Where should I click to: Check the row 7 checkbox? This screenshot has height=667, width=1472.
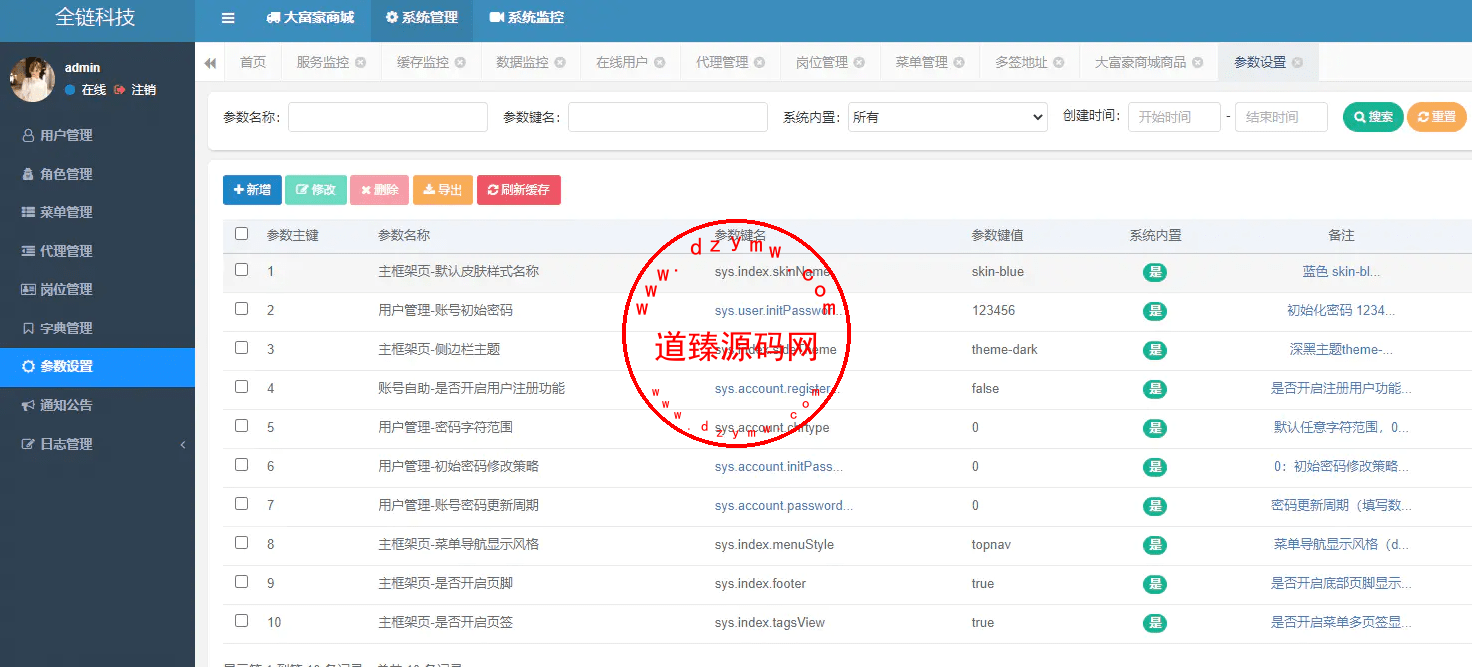click(x=241, y=504)
